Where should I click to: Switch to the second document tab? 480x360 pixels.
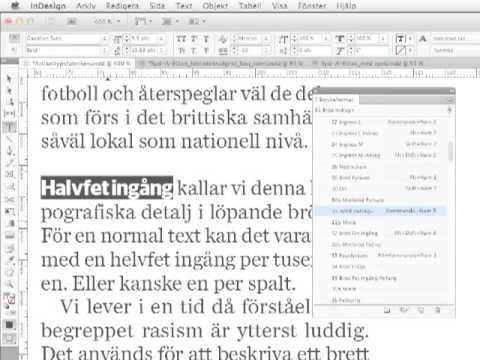221,63
